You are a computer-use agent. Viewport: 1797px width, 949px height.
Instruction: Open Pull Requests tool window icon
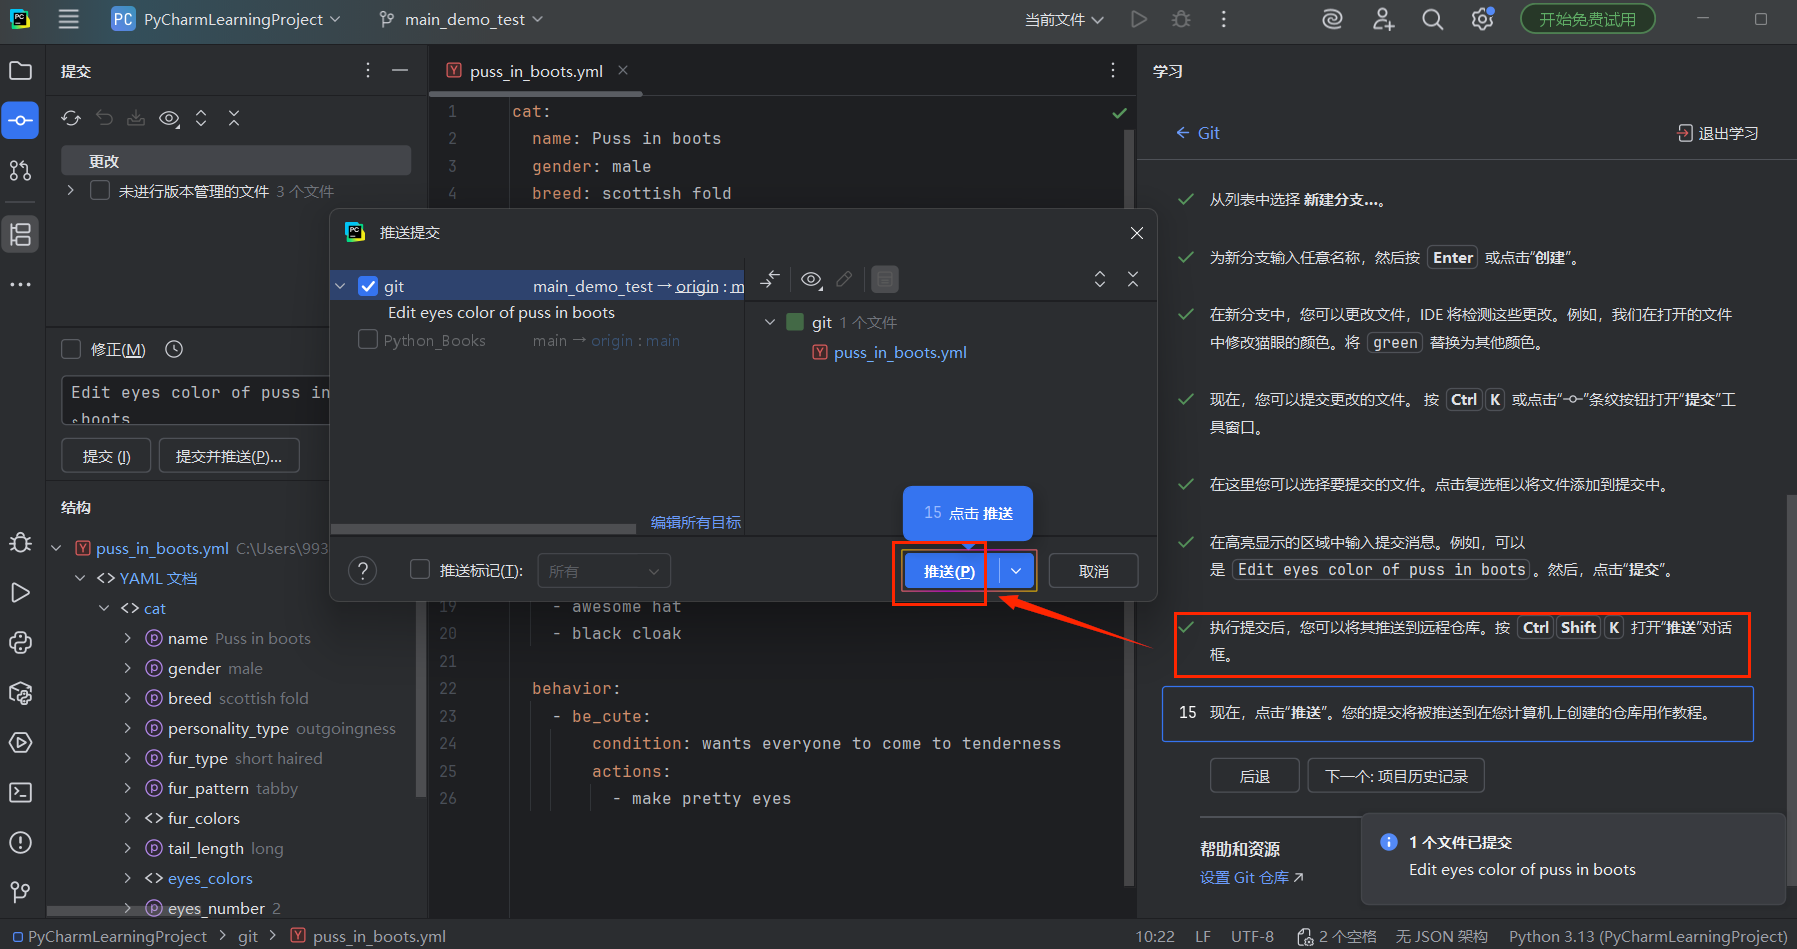(20, 170)
